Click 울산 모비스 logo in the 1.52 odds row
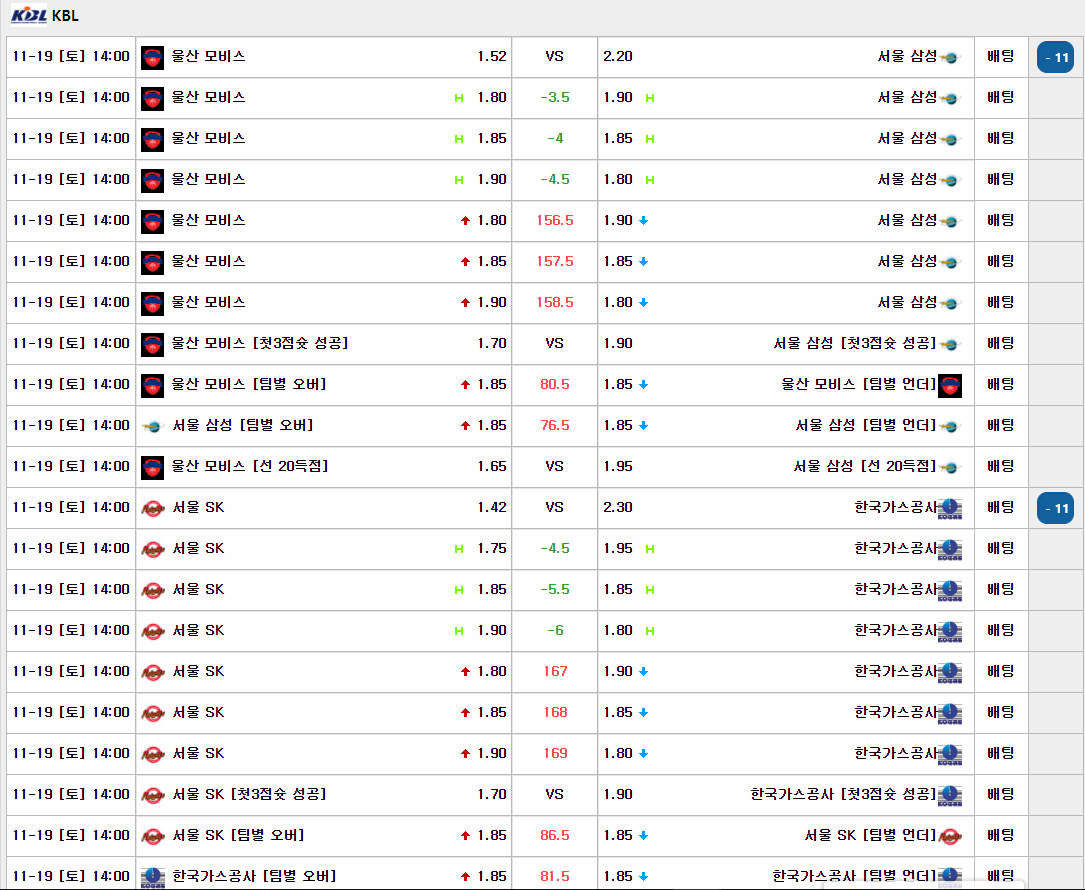 pyautogui.click(x=152, y=57)
